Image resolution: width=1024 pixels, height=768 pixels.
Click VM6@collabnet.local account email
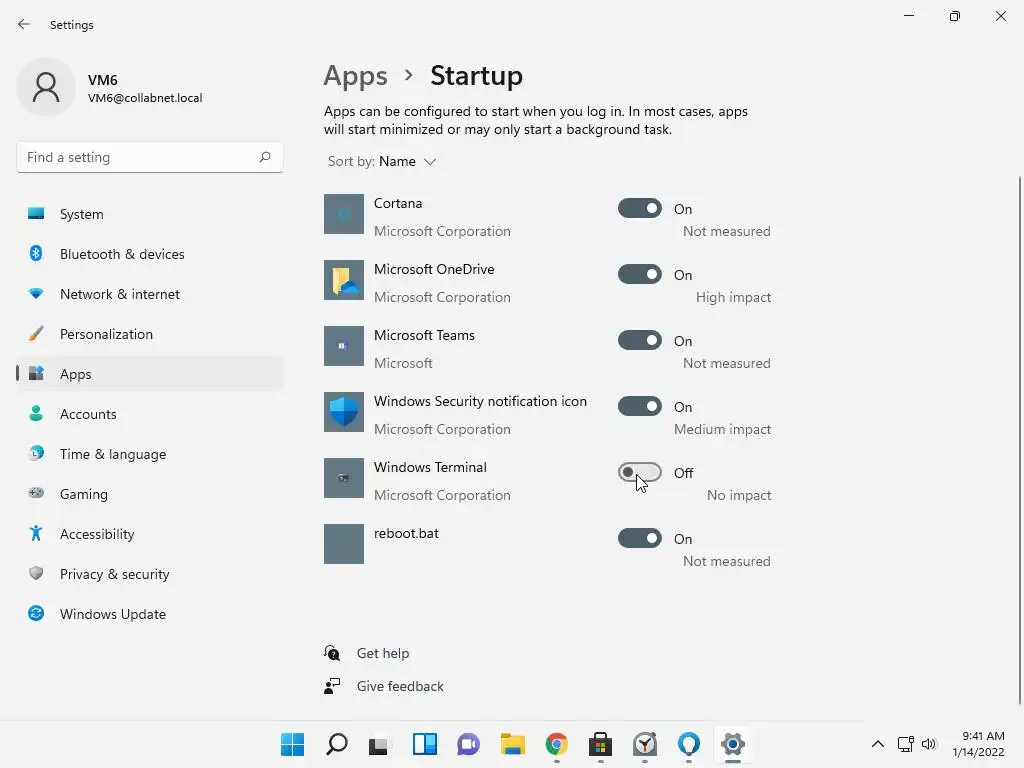(145, 98)
